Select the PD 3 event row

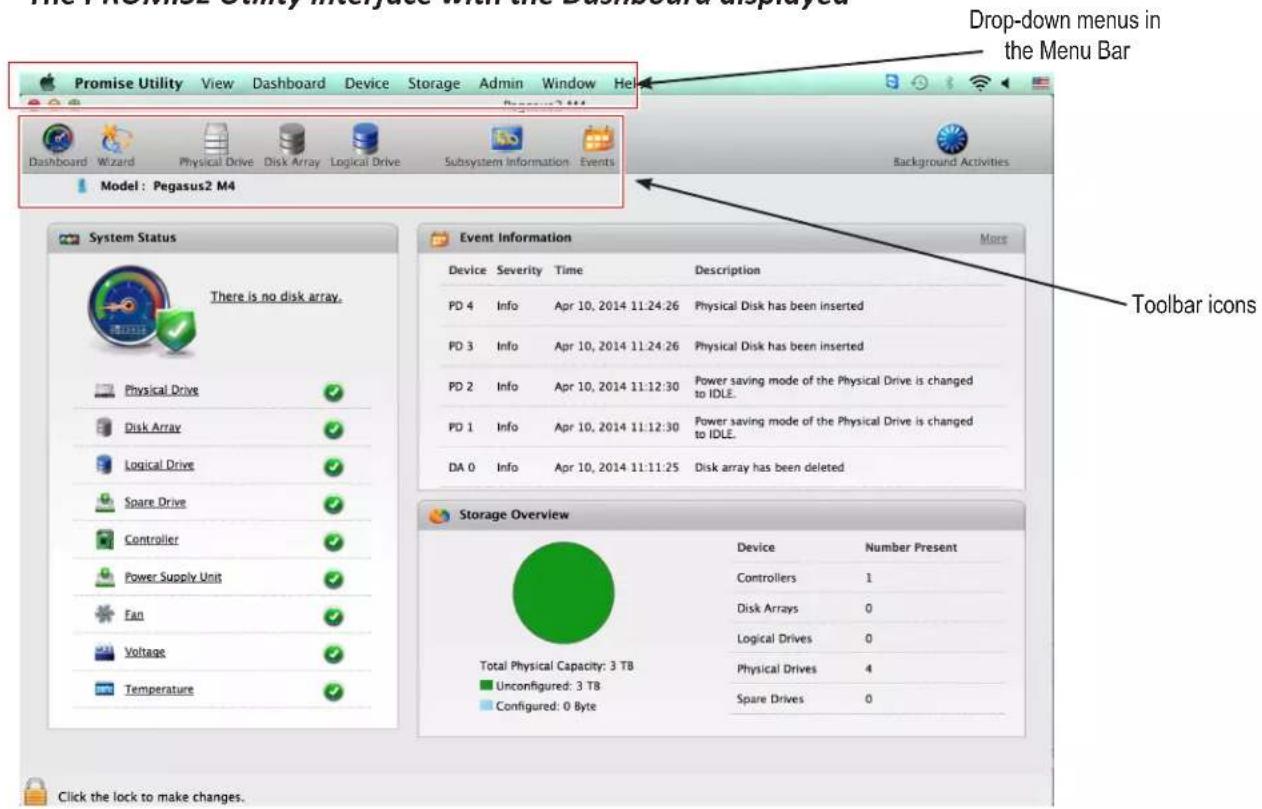[x=722, y=346]
